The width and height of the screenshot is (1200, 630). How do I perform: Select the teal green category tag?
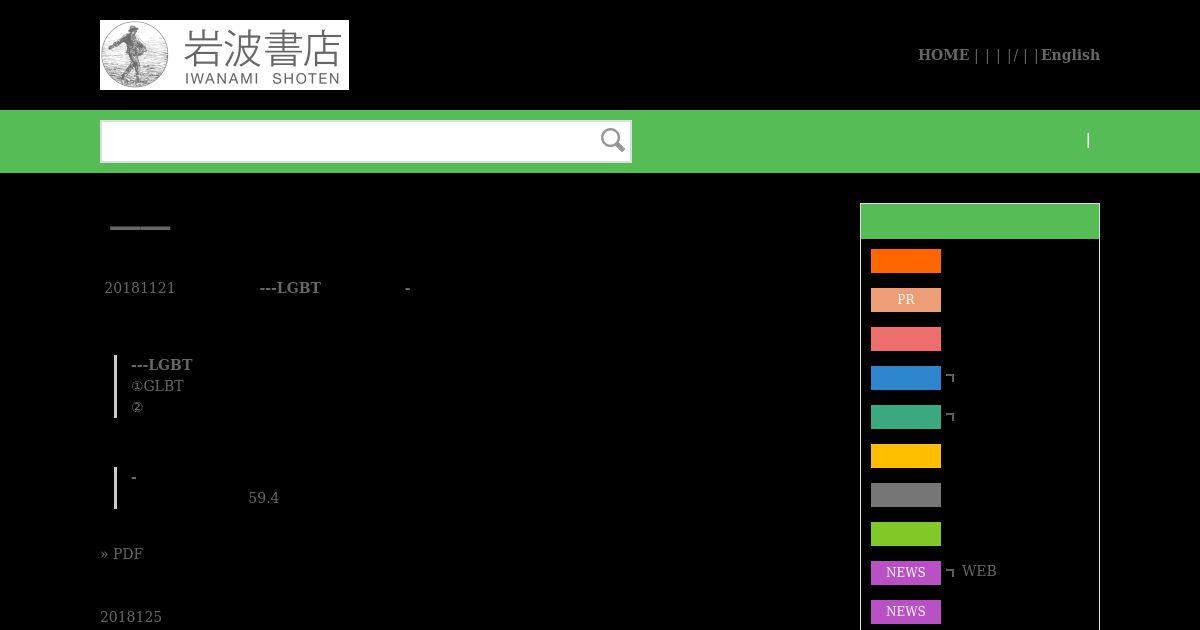(x=906, y=417)
